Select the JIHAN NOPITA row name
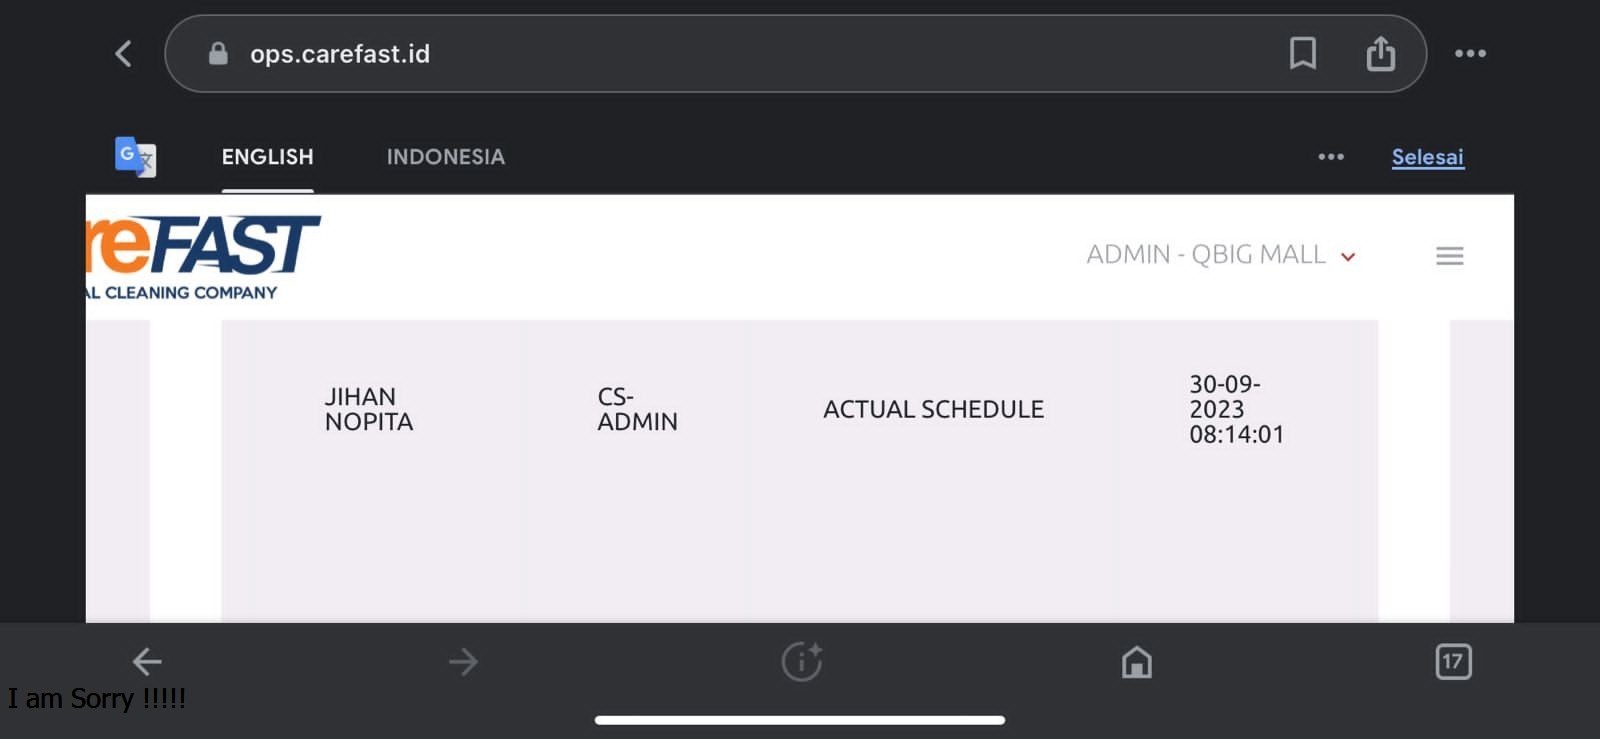The height and width of the screenshot is (739, 1600). [368, 409]
